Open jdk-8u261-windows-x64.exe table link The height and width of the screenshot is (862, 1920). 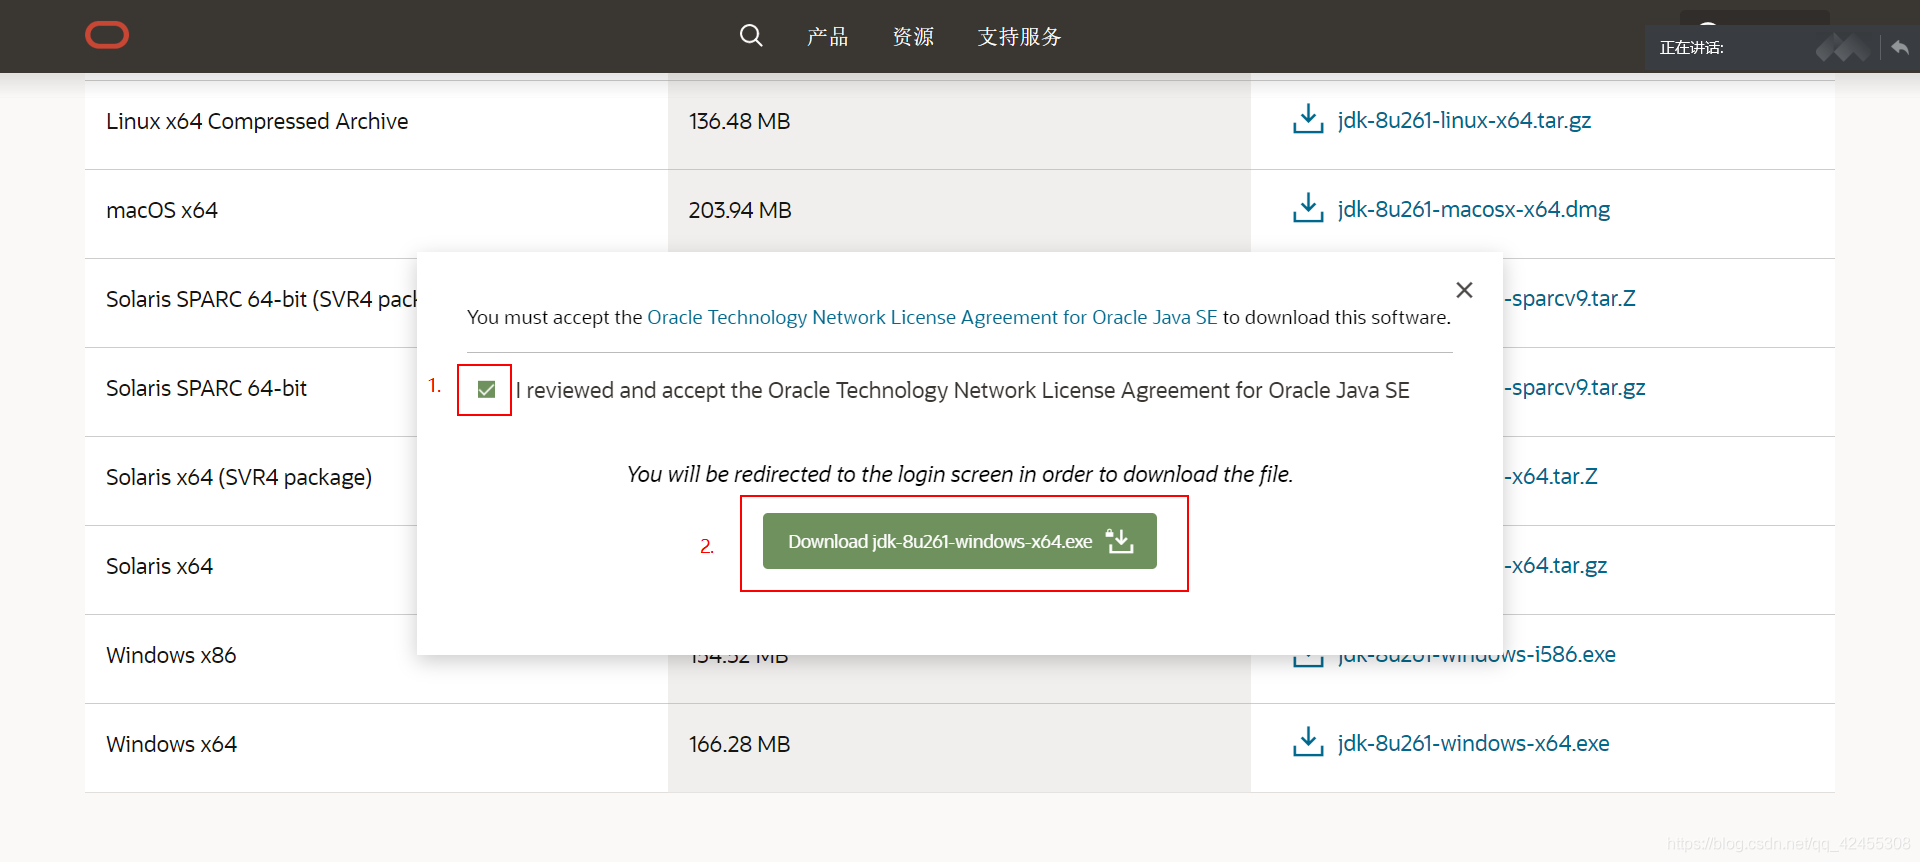tap(1473, 743)
